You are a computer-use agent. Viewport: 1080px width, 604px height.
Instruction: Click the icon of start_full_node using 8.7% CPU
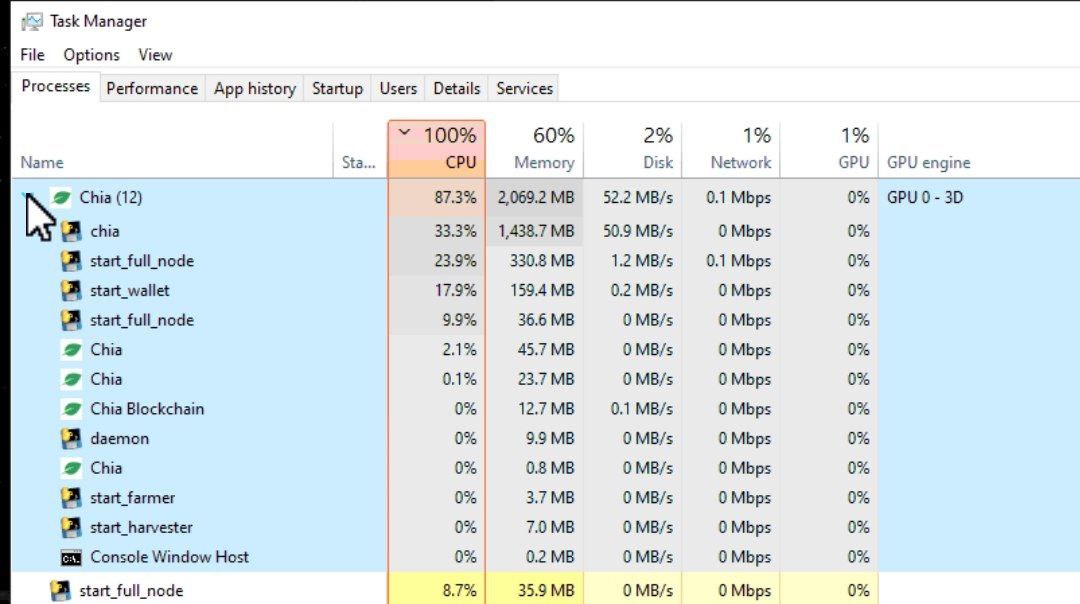(60, 591)
